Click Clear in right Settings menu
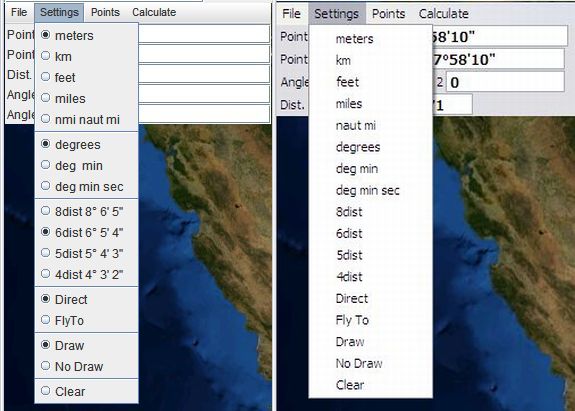This screenshot has width=575, height=411. [370, 385]
